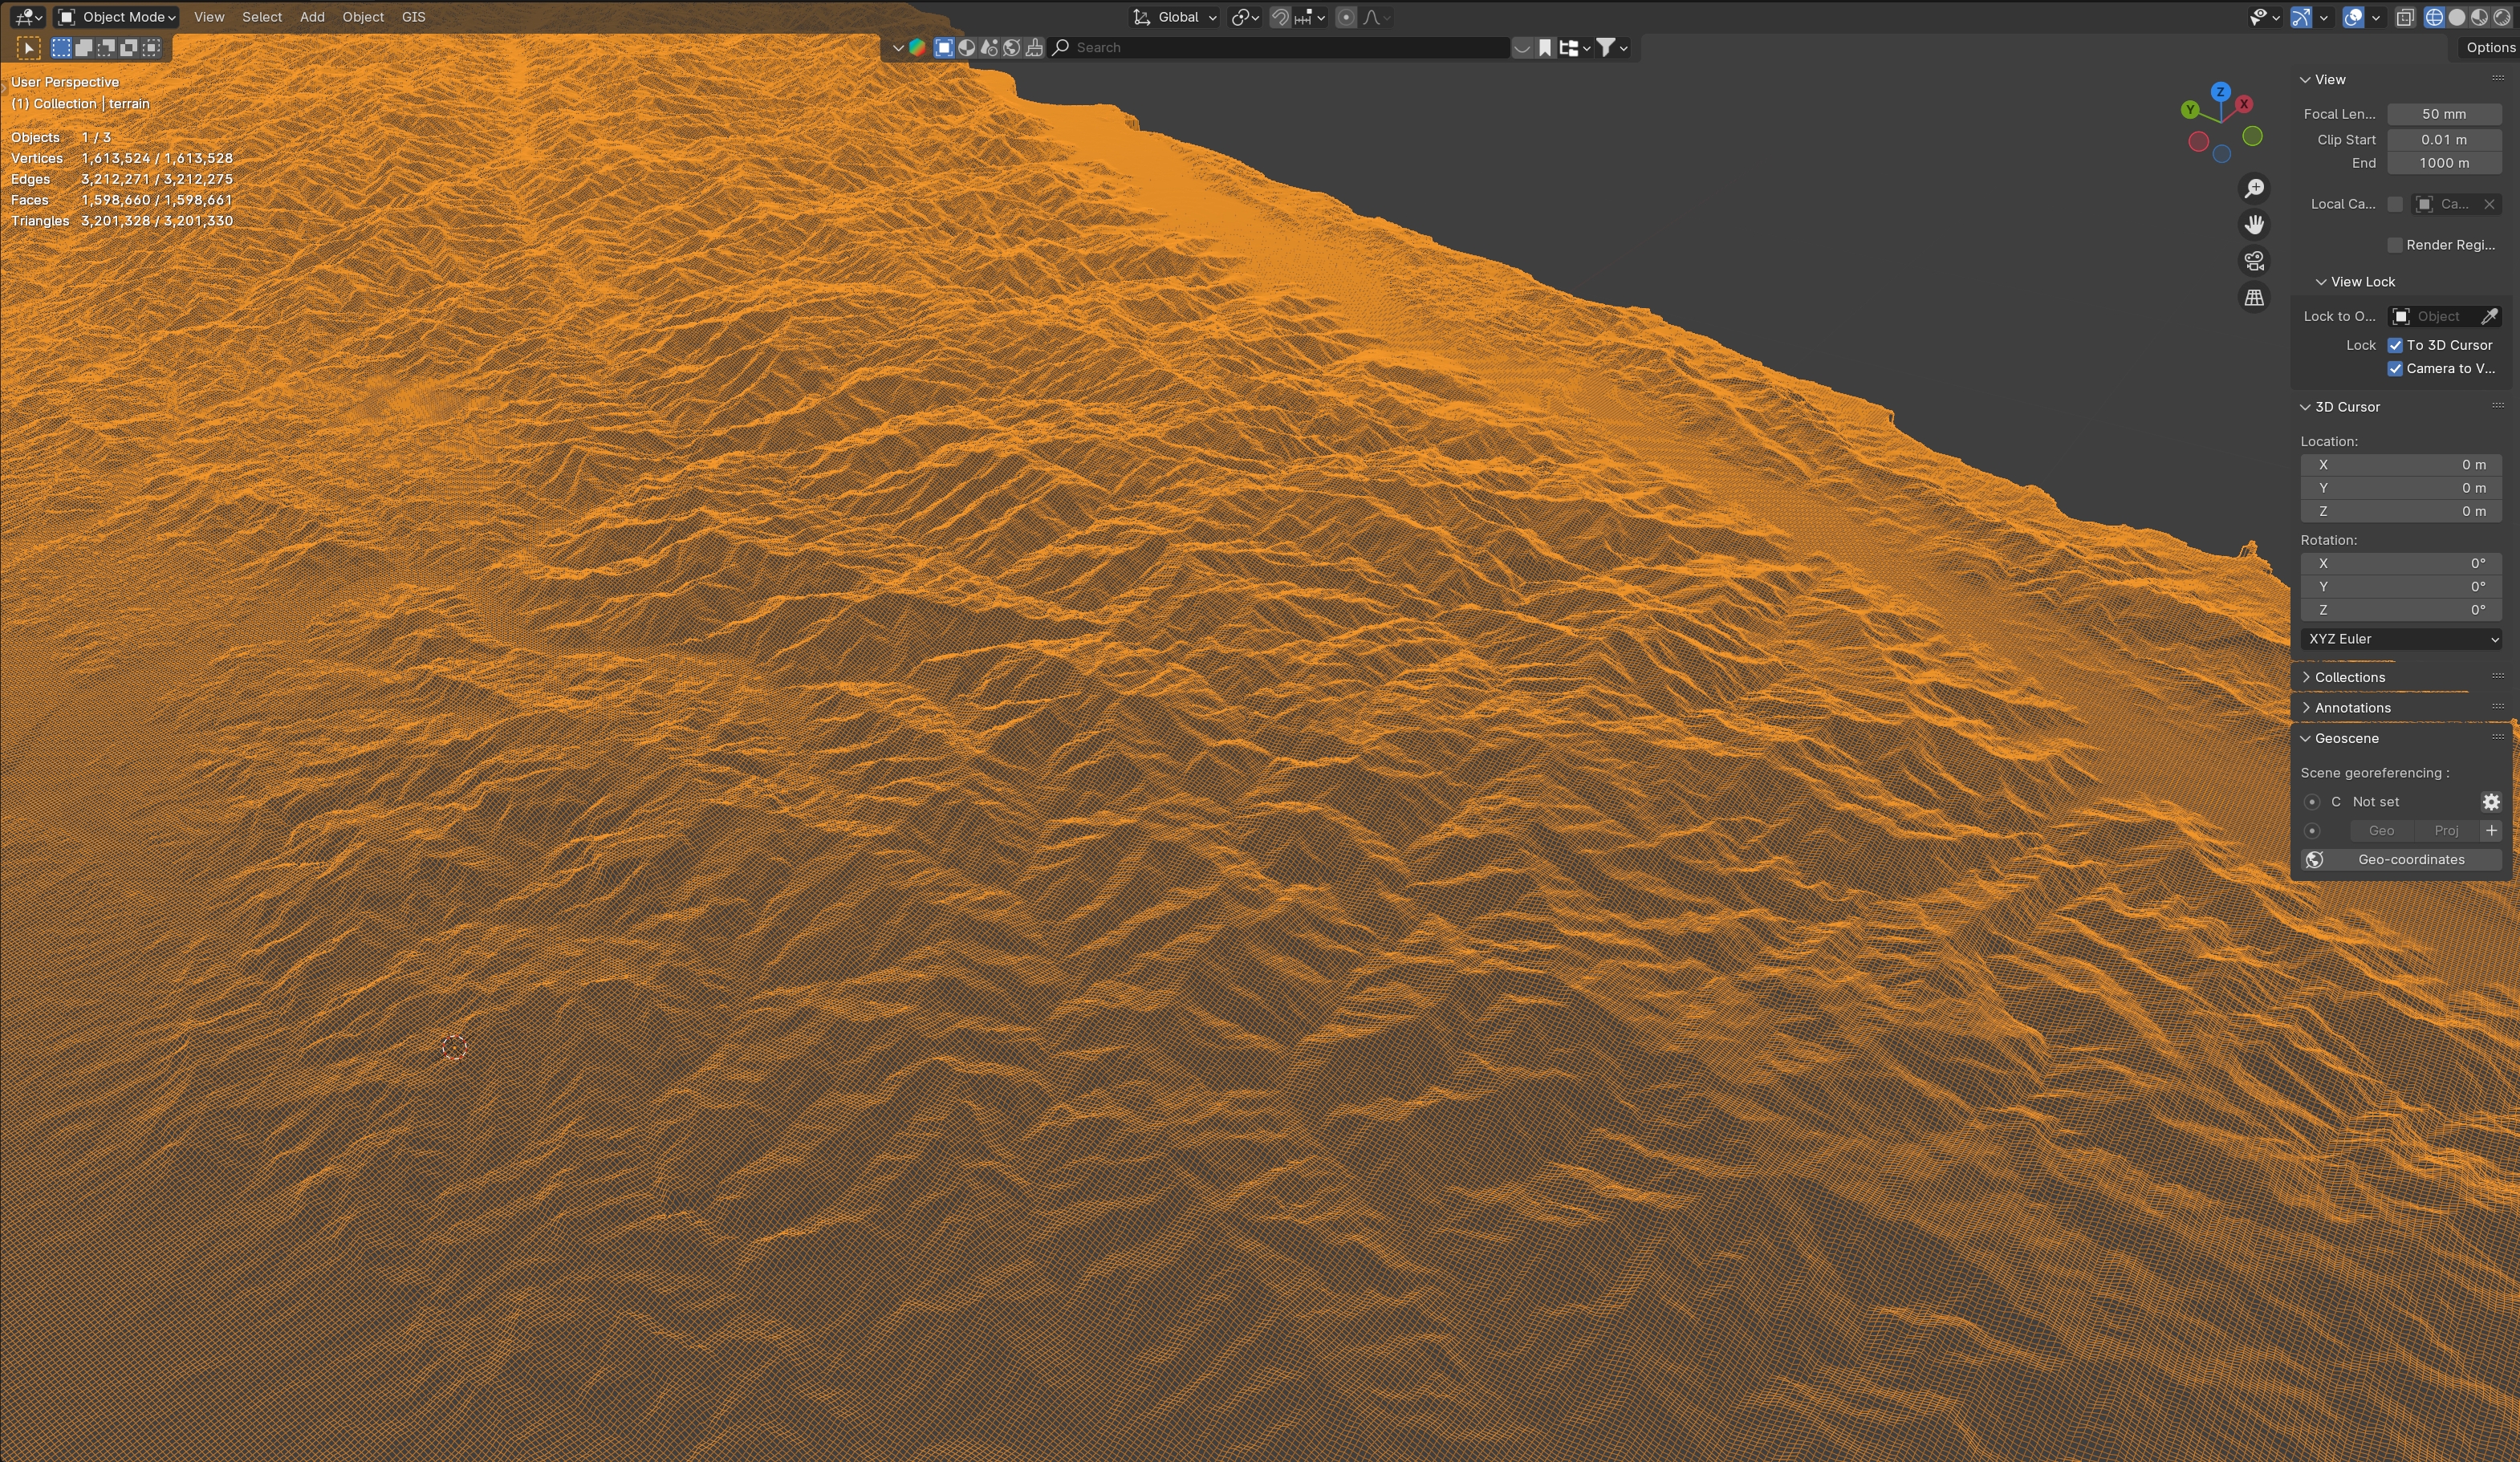
Task: Uncheck Camera to View lock
Action: click(2395, 369)
